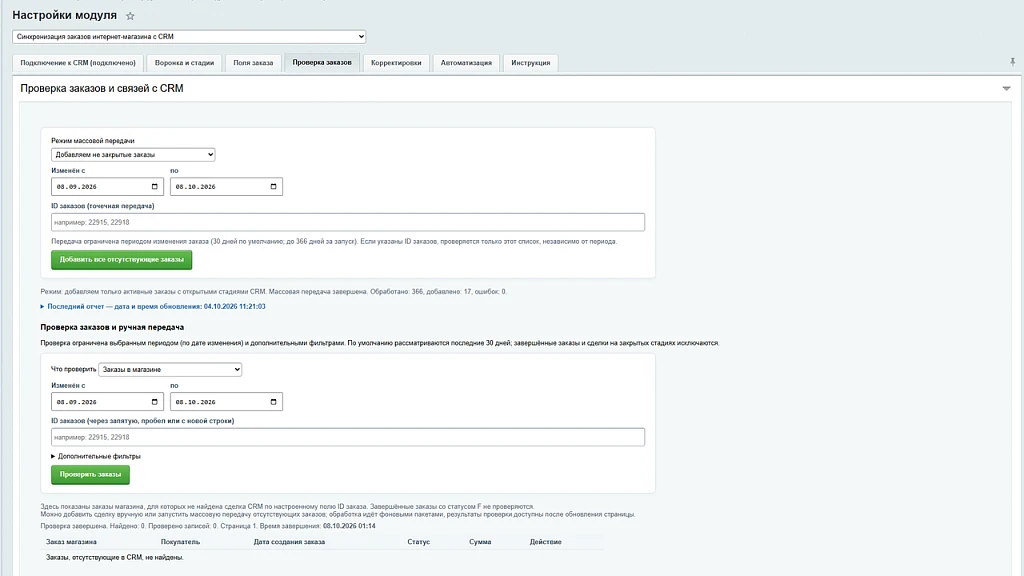This screenshot has height=576, width=1024.
Task: Open calendar picker for mass transfer start date
Action: click(155, 187)
